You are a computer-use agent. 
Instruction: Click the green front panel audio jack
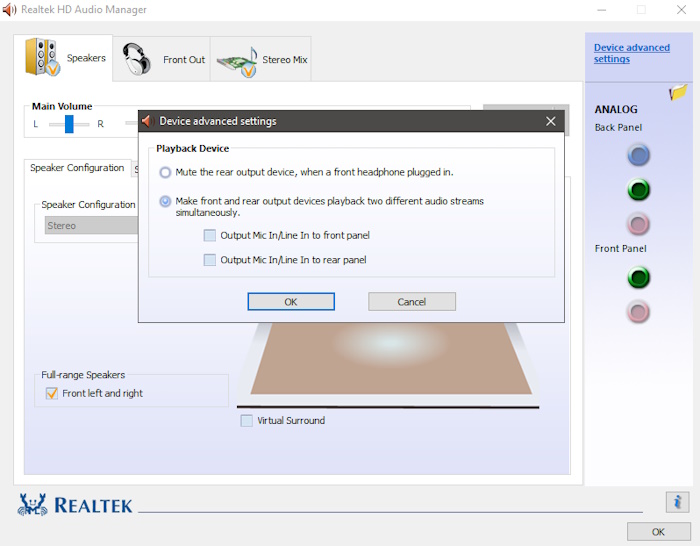pos(638,277)
